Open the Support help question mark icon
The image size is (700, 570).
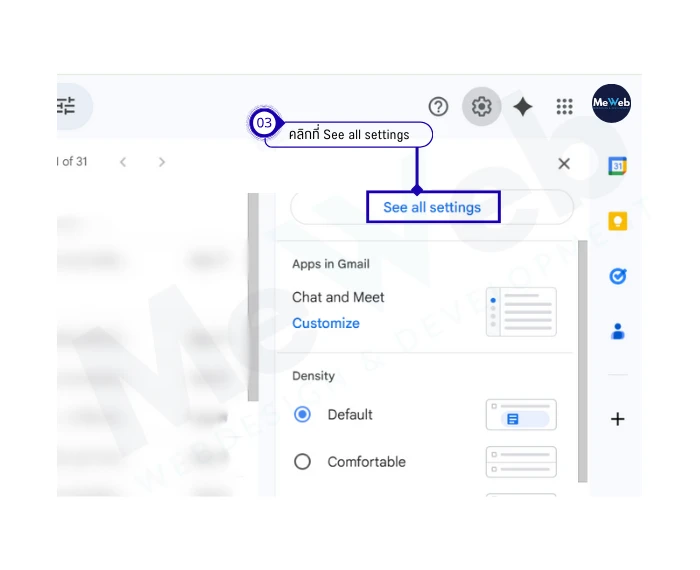[x=438, y=107]
